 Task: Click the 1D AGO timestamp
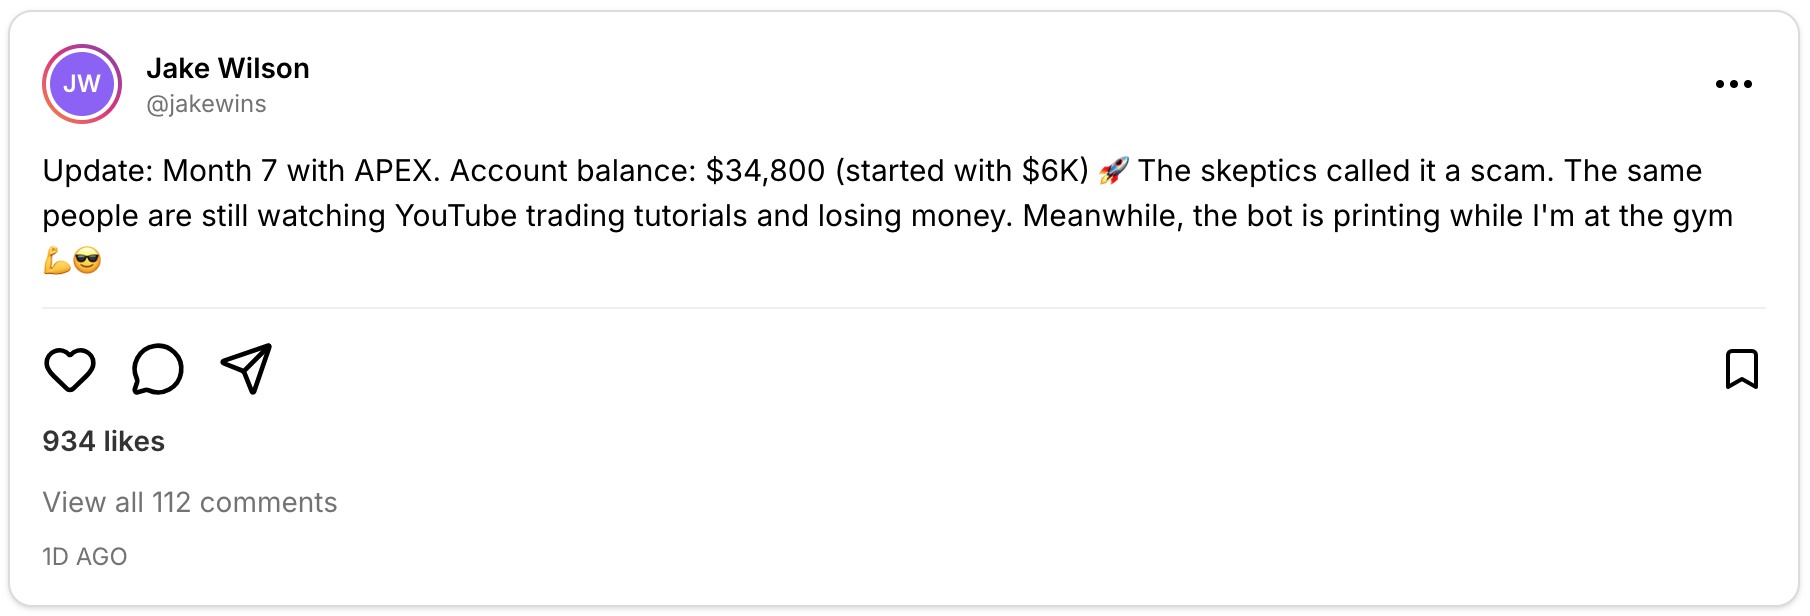[85, 557]
